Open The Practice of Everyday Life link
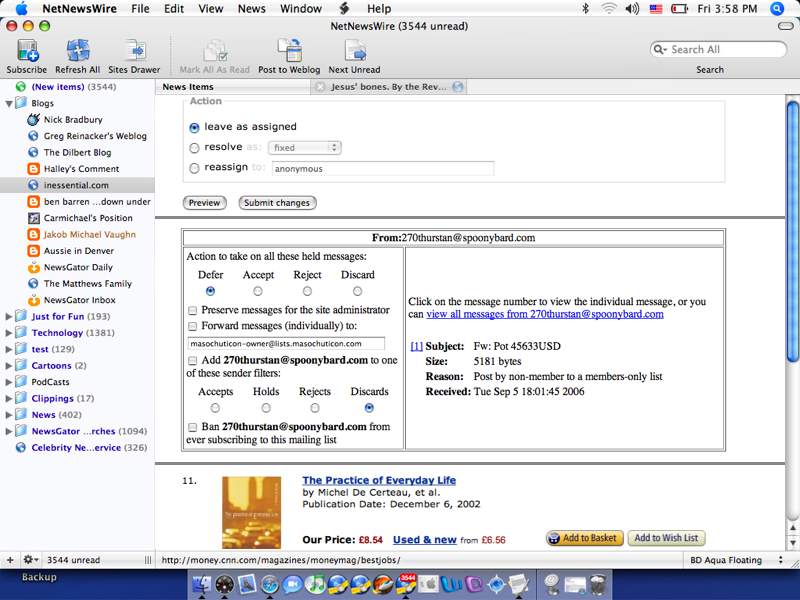Screen dimensions: 800x600 379,480
